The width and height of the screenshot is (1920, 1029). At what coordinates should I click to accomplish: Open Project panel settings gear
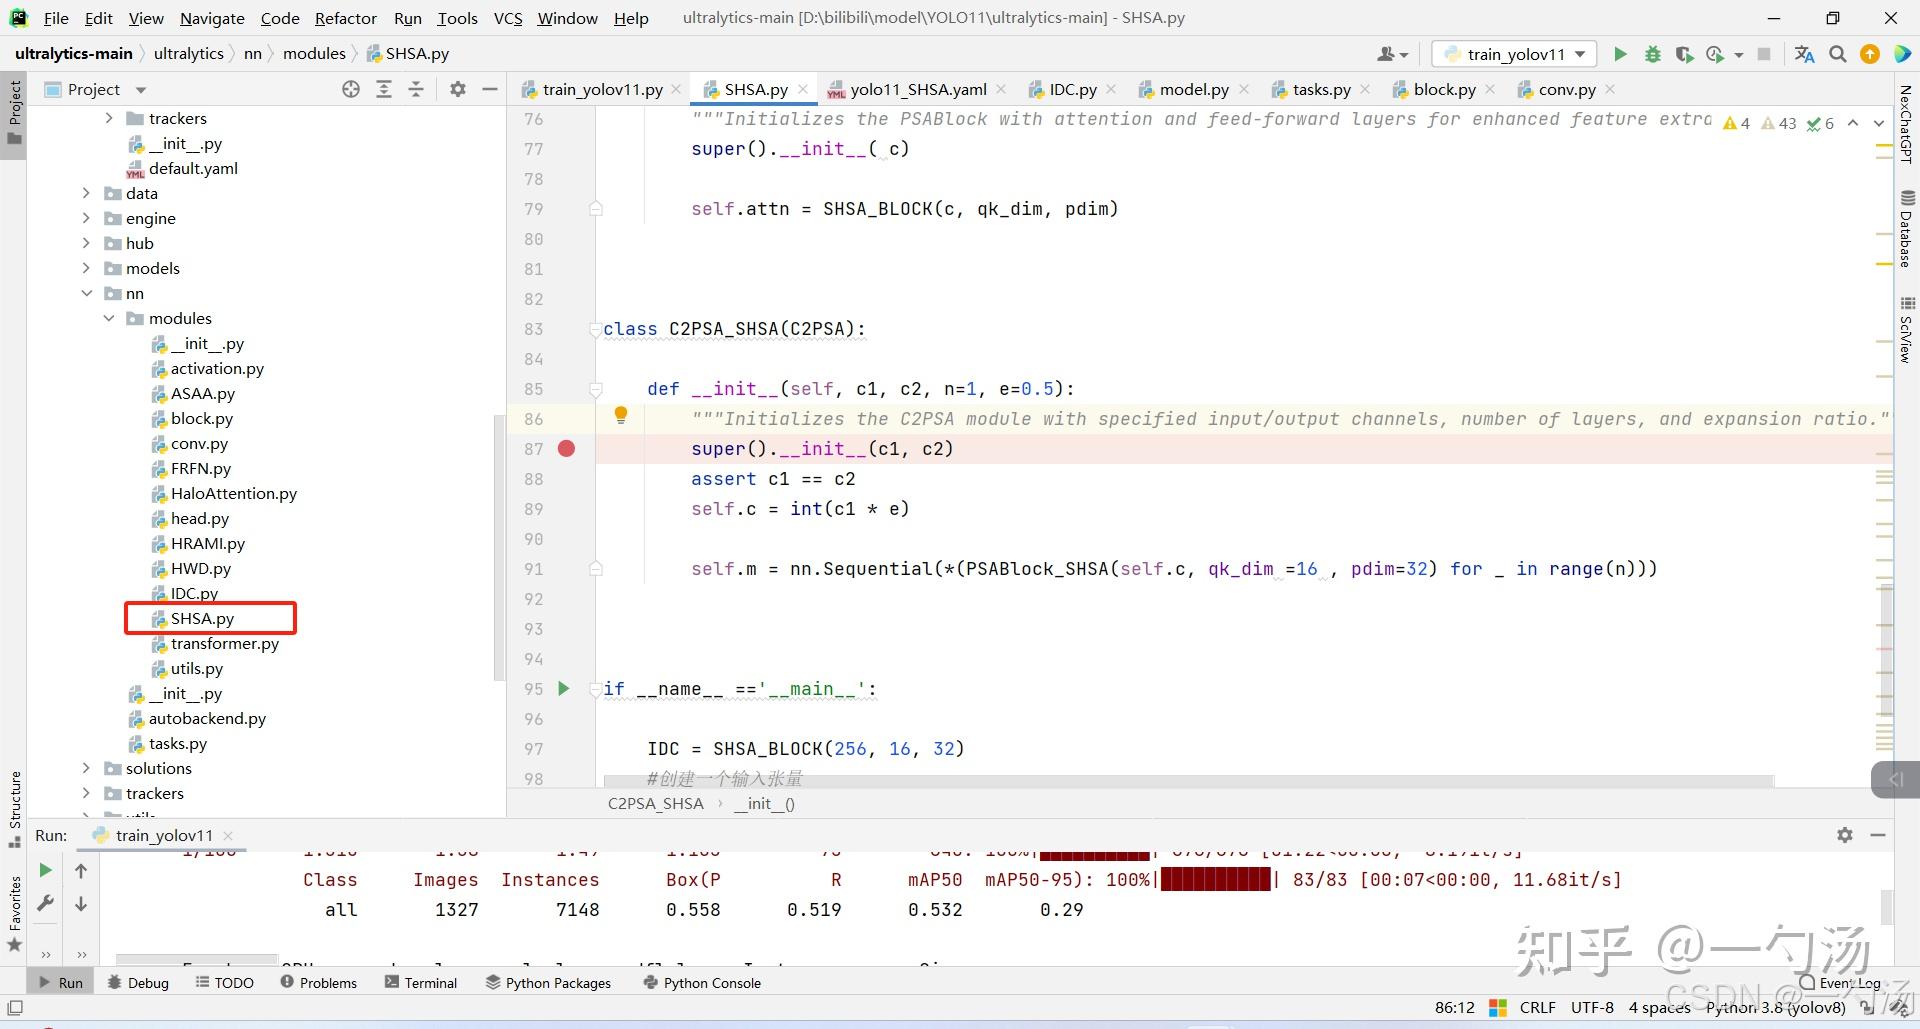[458, 89]
